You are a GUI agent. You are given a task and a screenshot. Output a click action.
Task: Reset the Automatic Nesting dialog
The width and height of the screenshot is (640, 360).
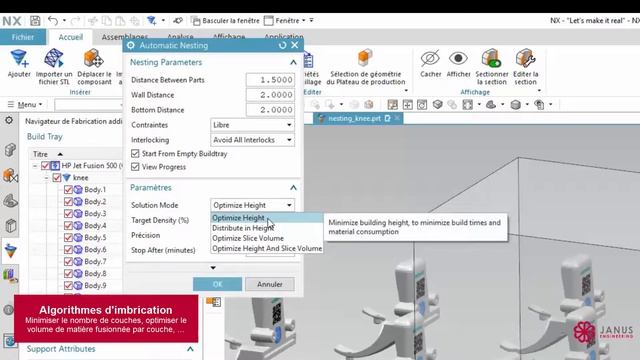coord(282,45)
